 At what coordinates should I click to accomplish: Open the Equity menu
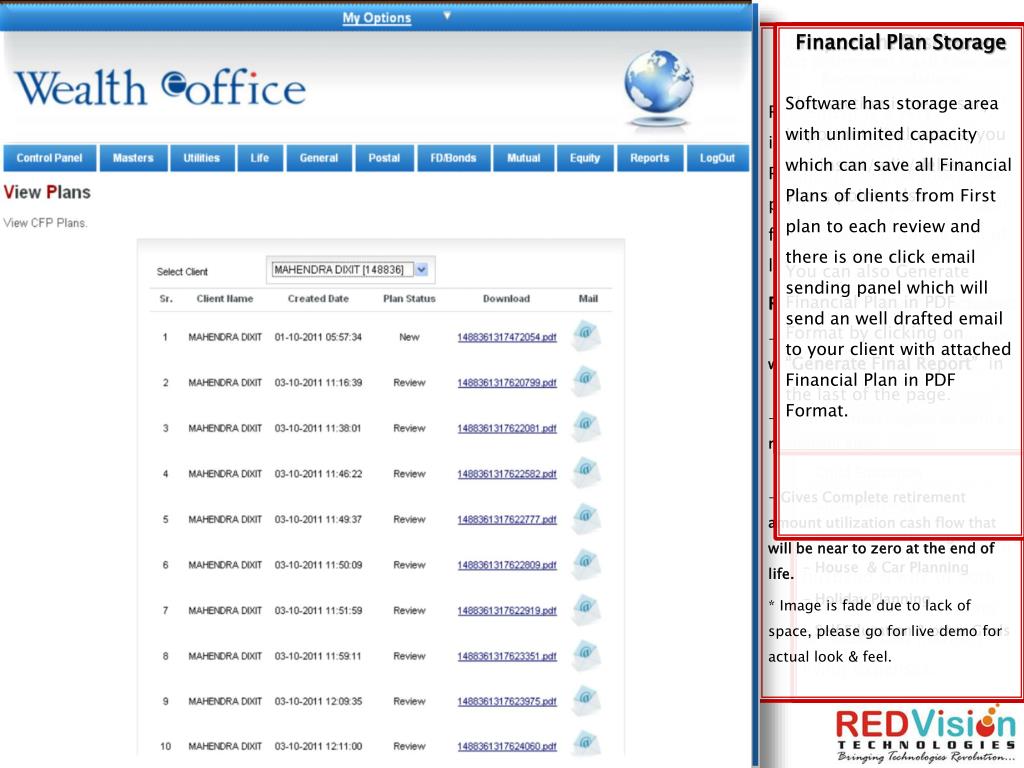click(x=584, y=158)
